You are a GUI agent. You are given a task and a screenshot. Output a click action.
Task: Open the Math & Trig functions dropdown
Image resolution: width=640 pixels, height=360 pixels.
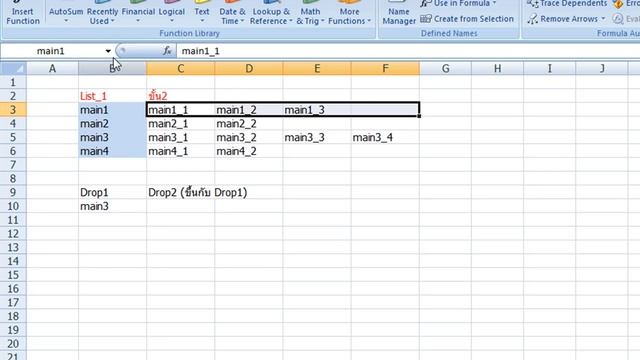click(x=310, y=13)
